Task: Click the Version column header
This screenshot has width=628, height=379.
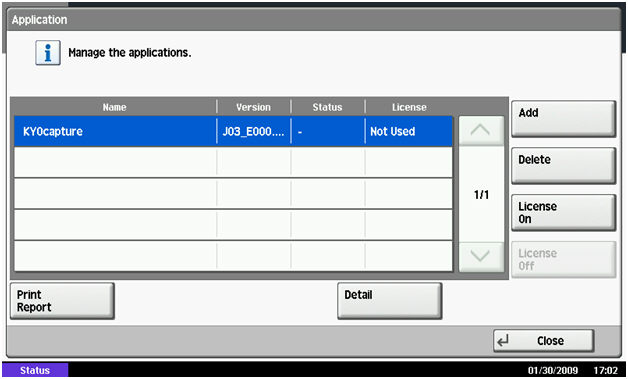Action: click(x=254, y=107)
